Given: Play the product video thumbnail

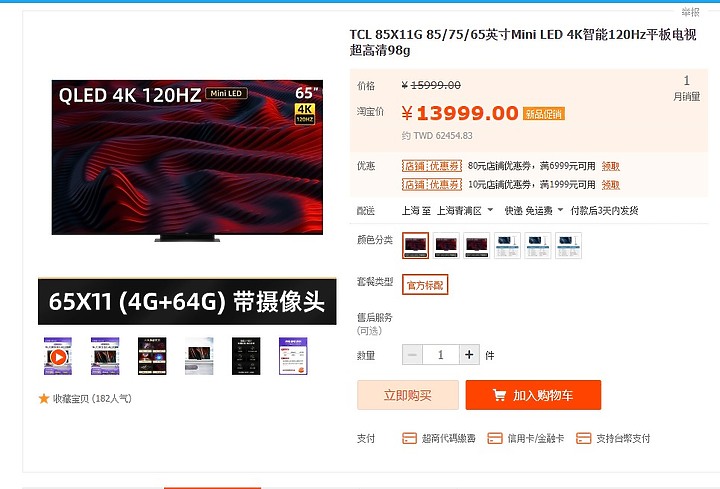Looking at the screenshot, I should coord(58,356).
